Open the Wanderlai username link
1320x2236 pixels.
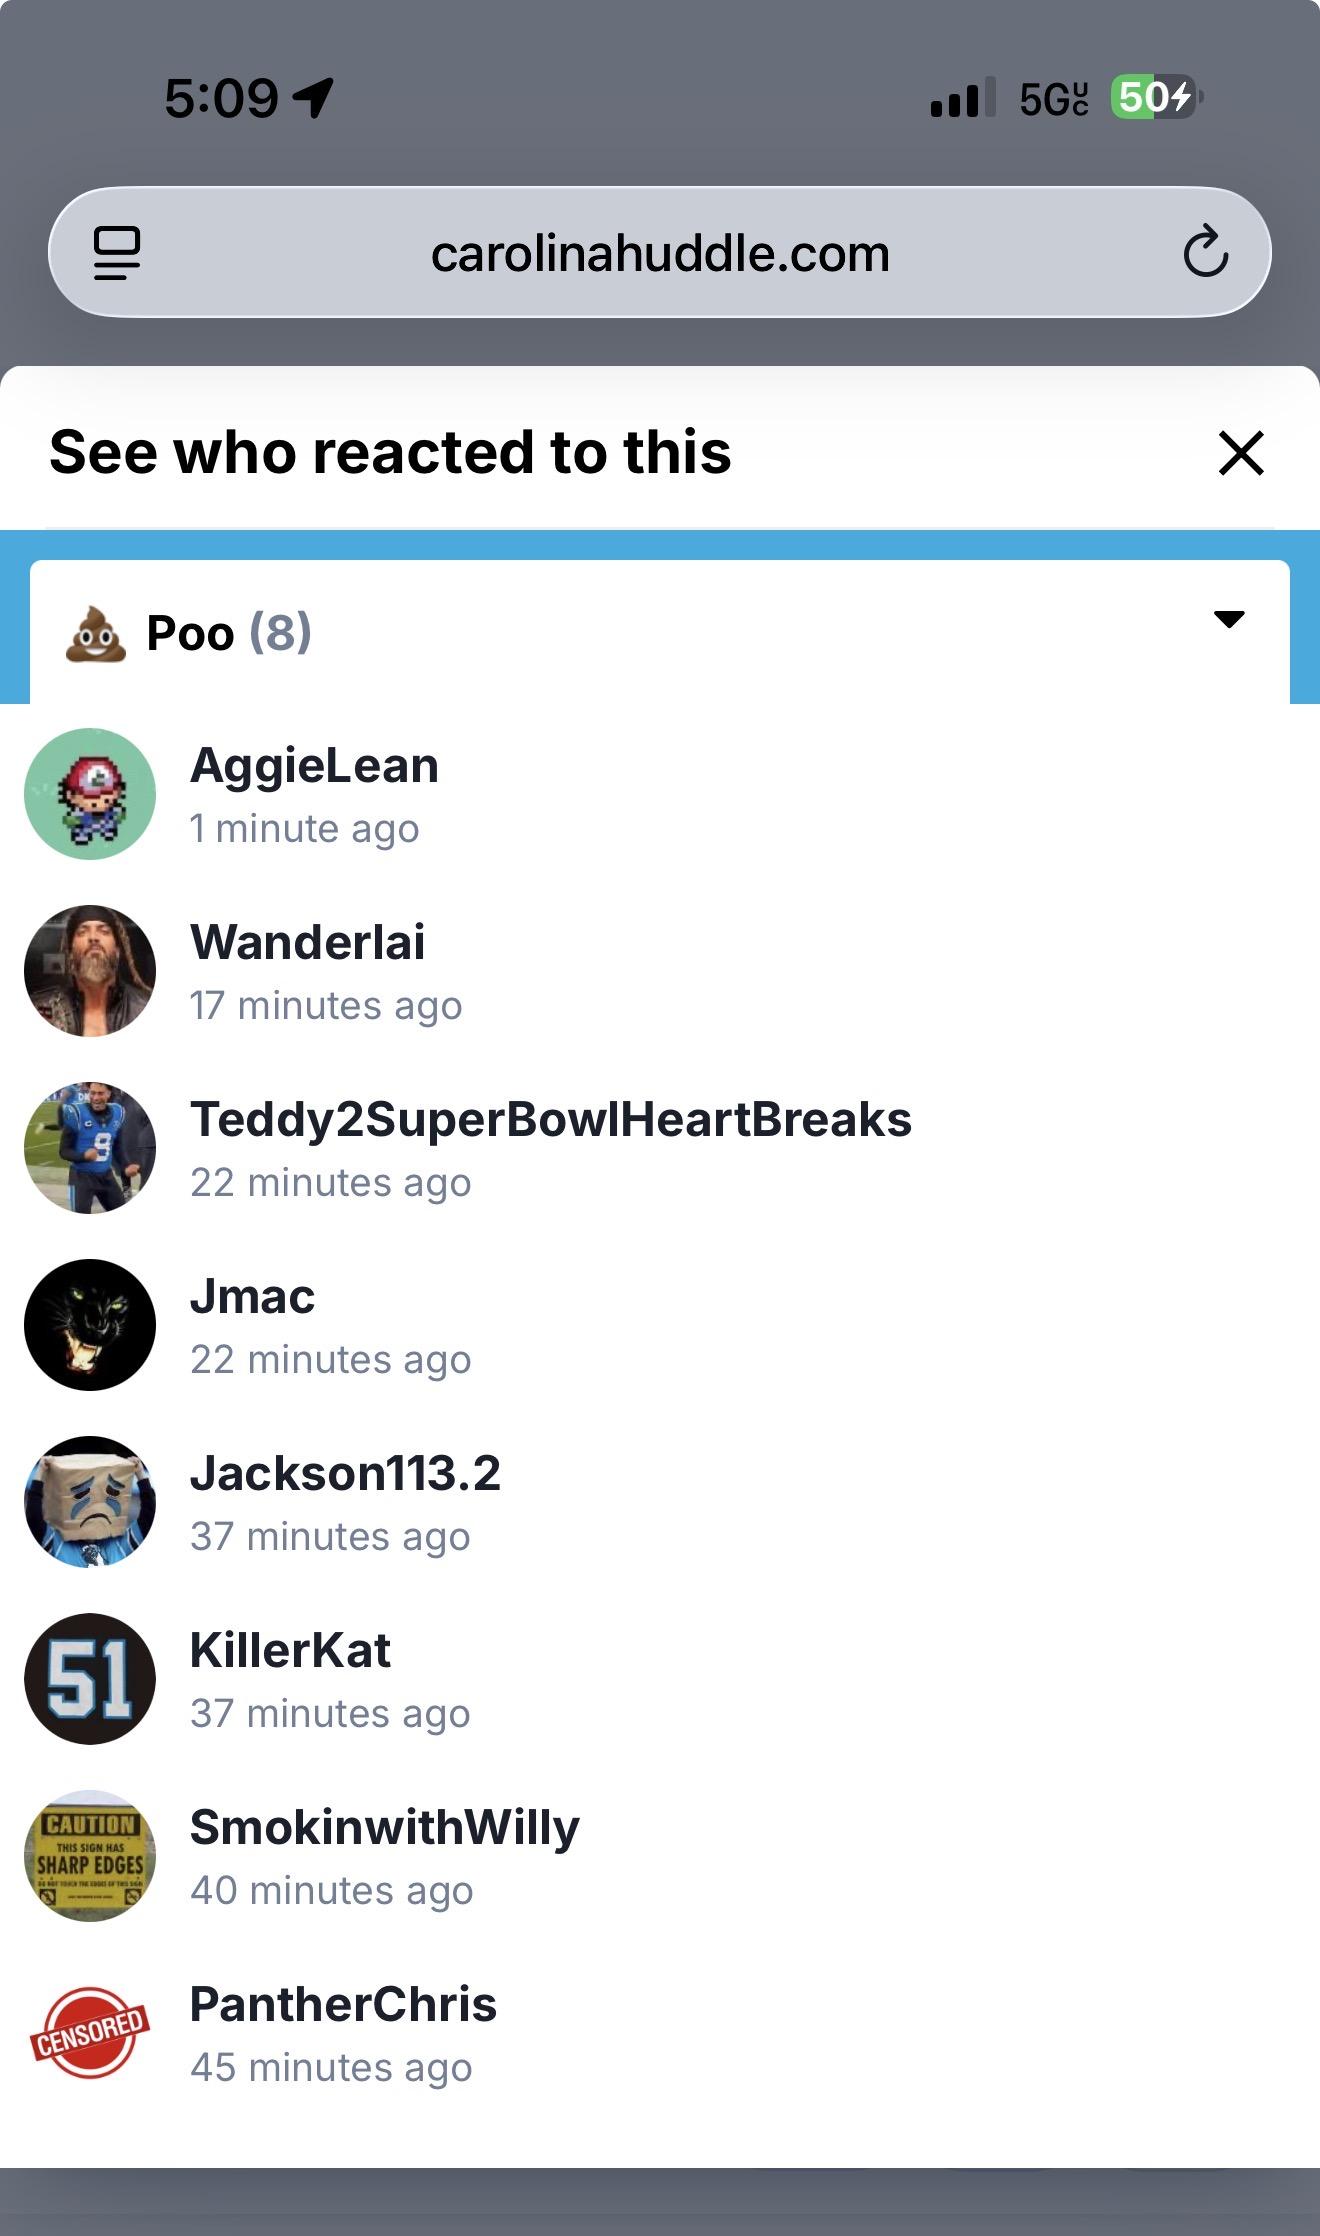tap(308, 943)
